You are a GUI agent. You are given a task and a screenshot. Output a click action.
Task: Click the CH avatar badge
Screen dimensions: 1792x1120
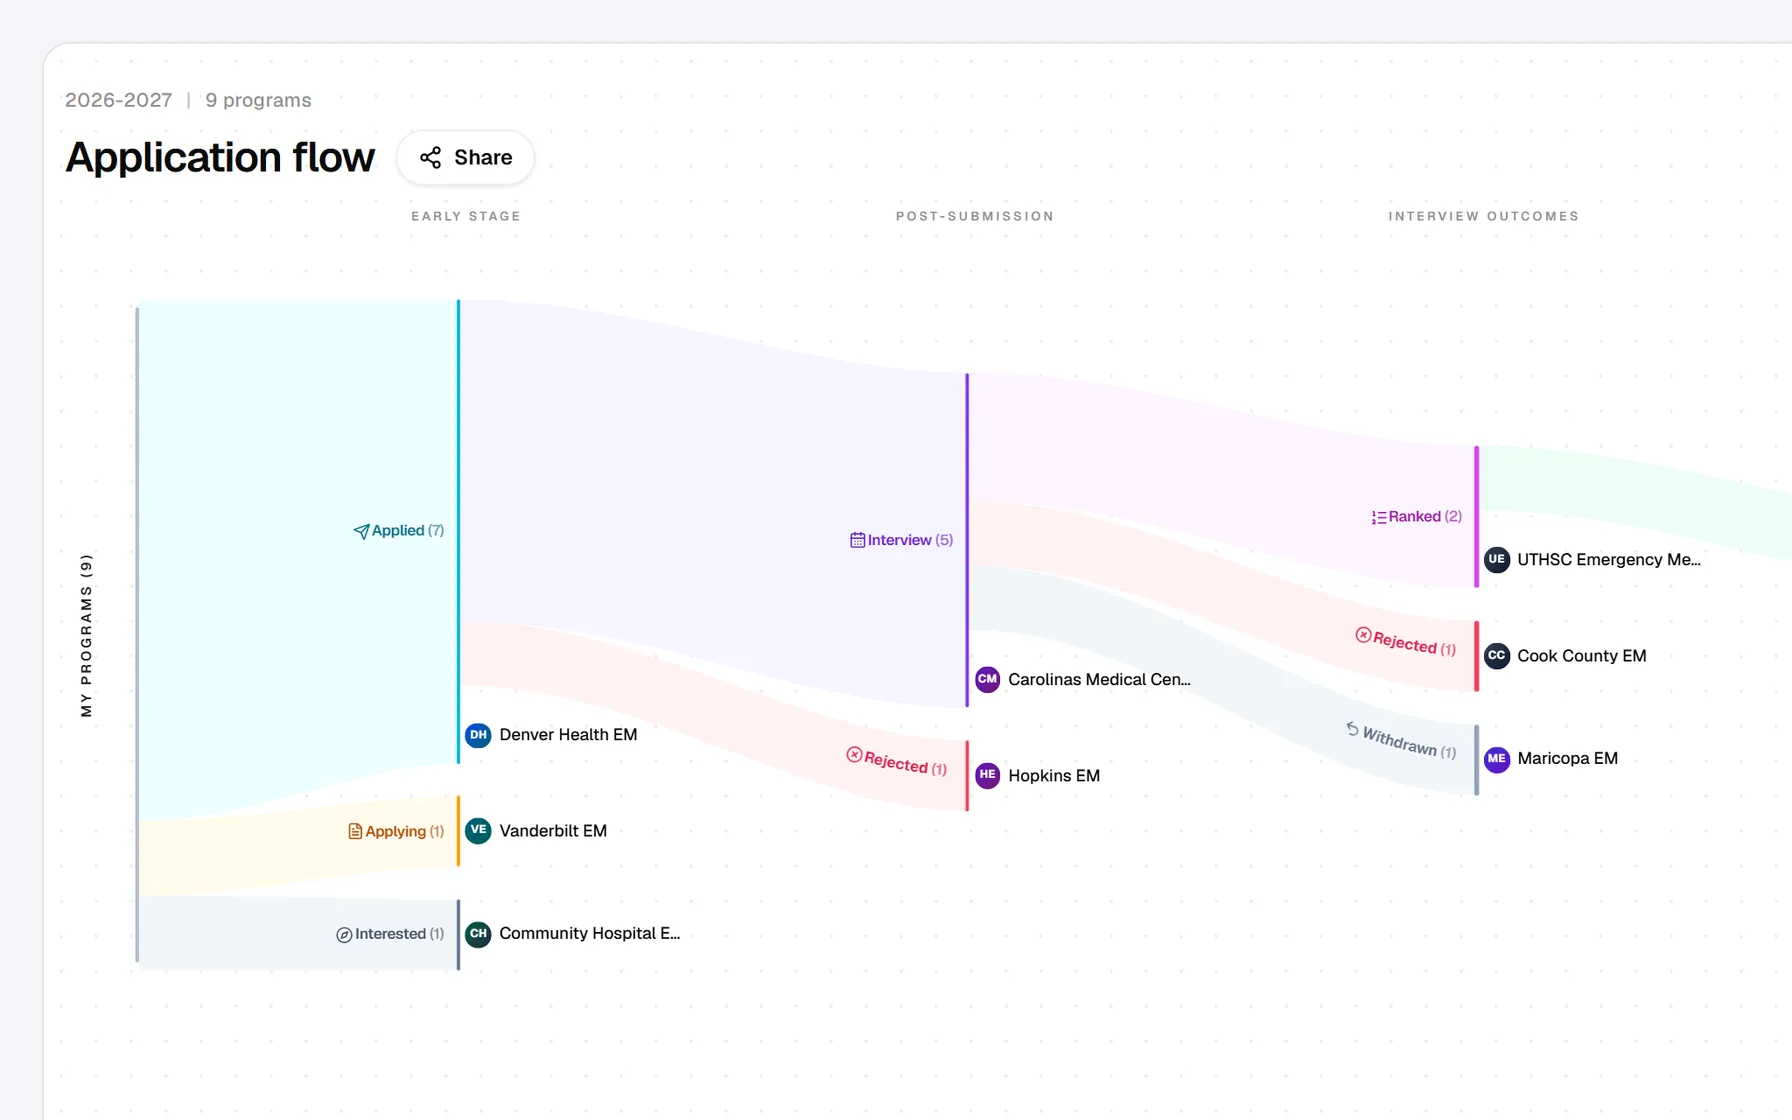[478, 934]
